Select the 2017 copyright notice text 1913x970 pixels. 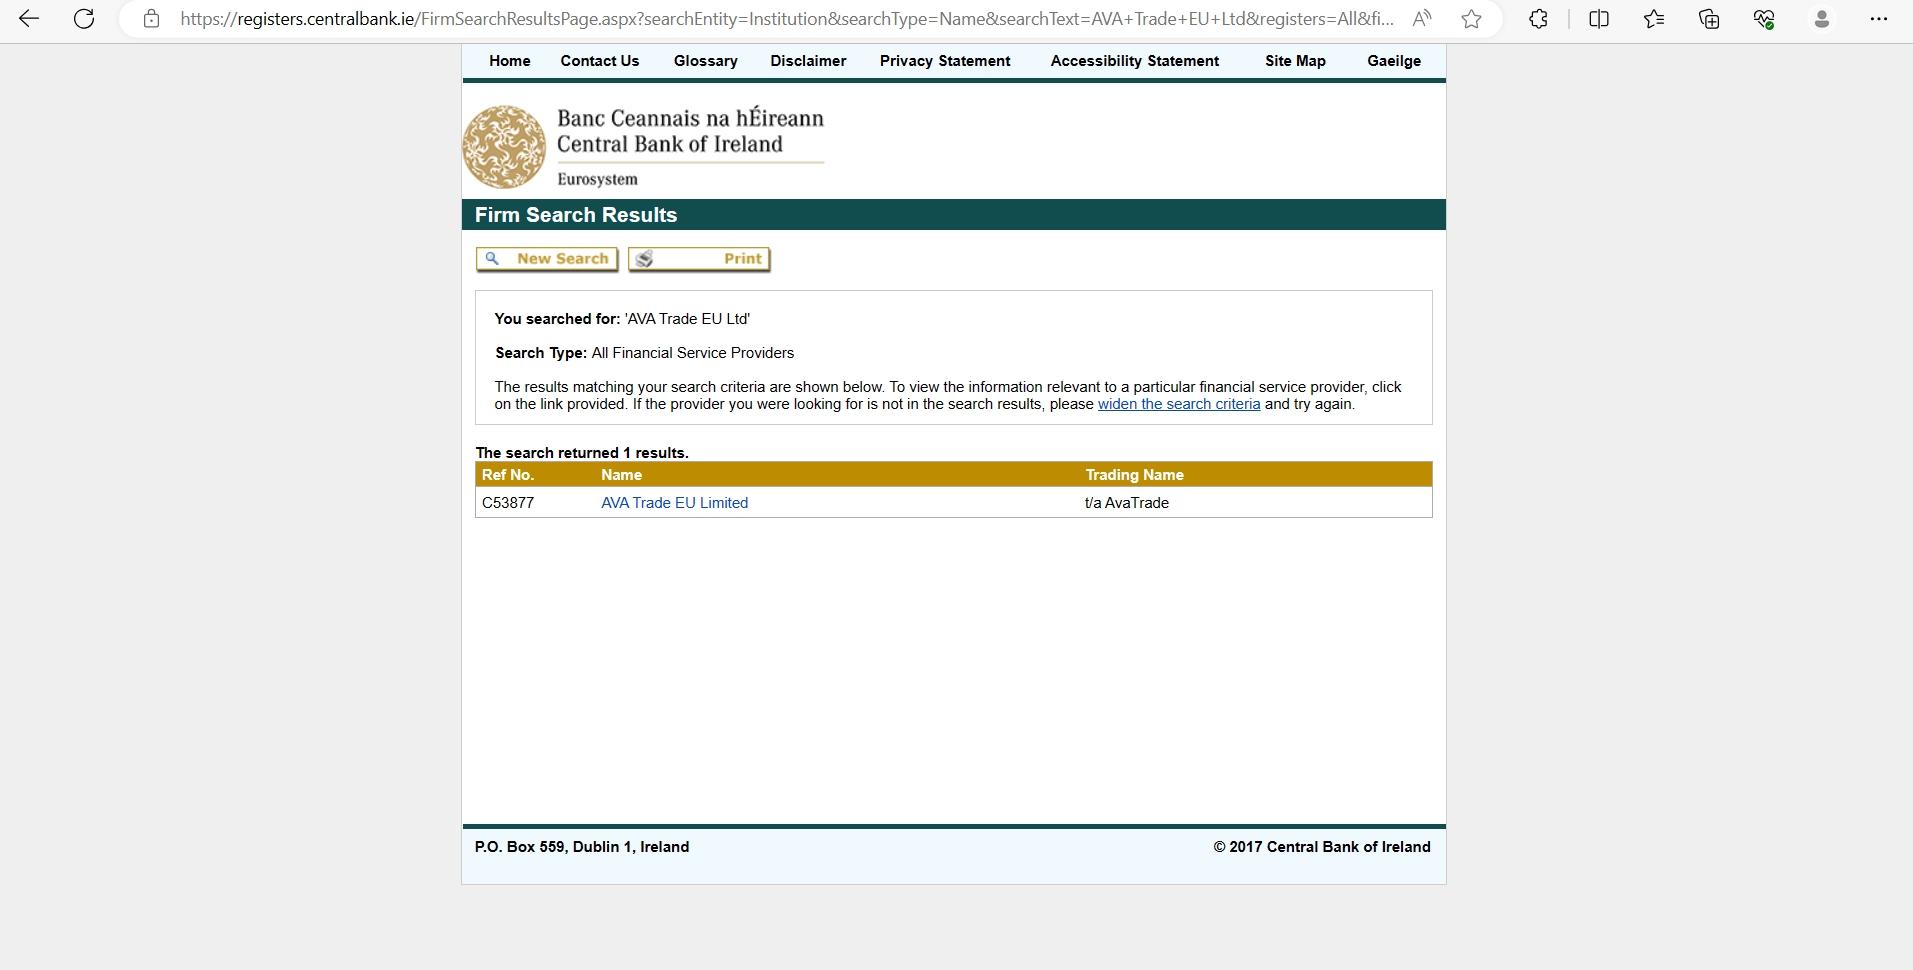1322,847
